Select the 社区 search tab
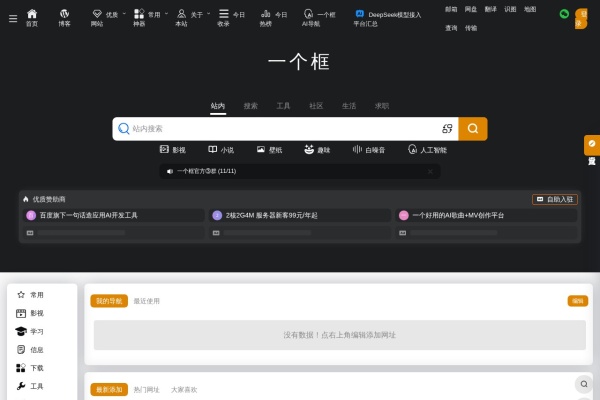Screen dimensions: 600x400 316,106
